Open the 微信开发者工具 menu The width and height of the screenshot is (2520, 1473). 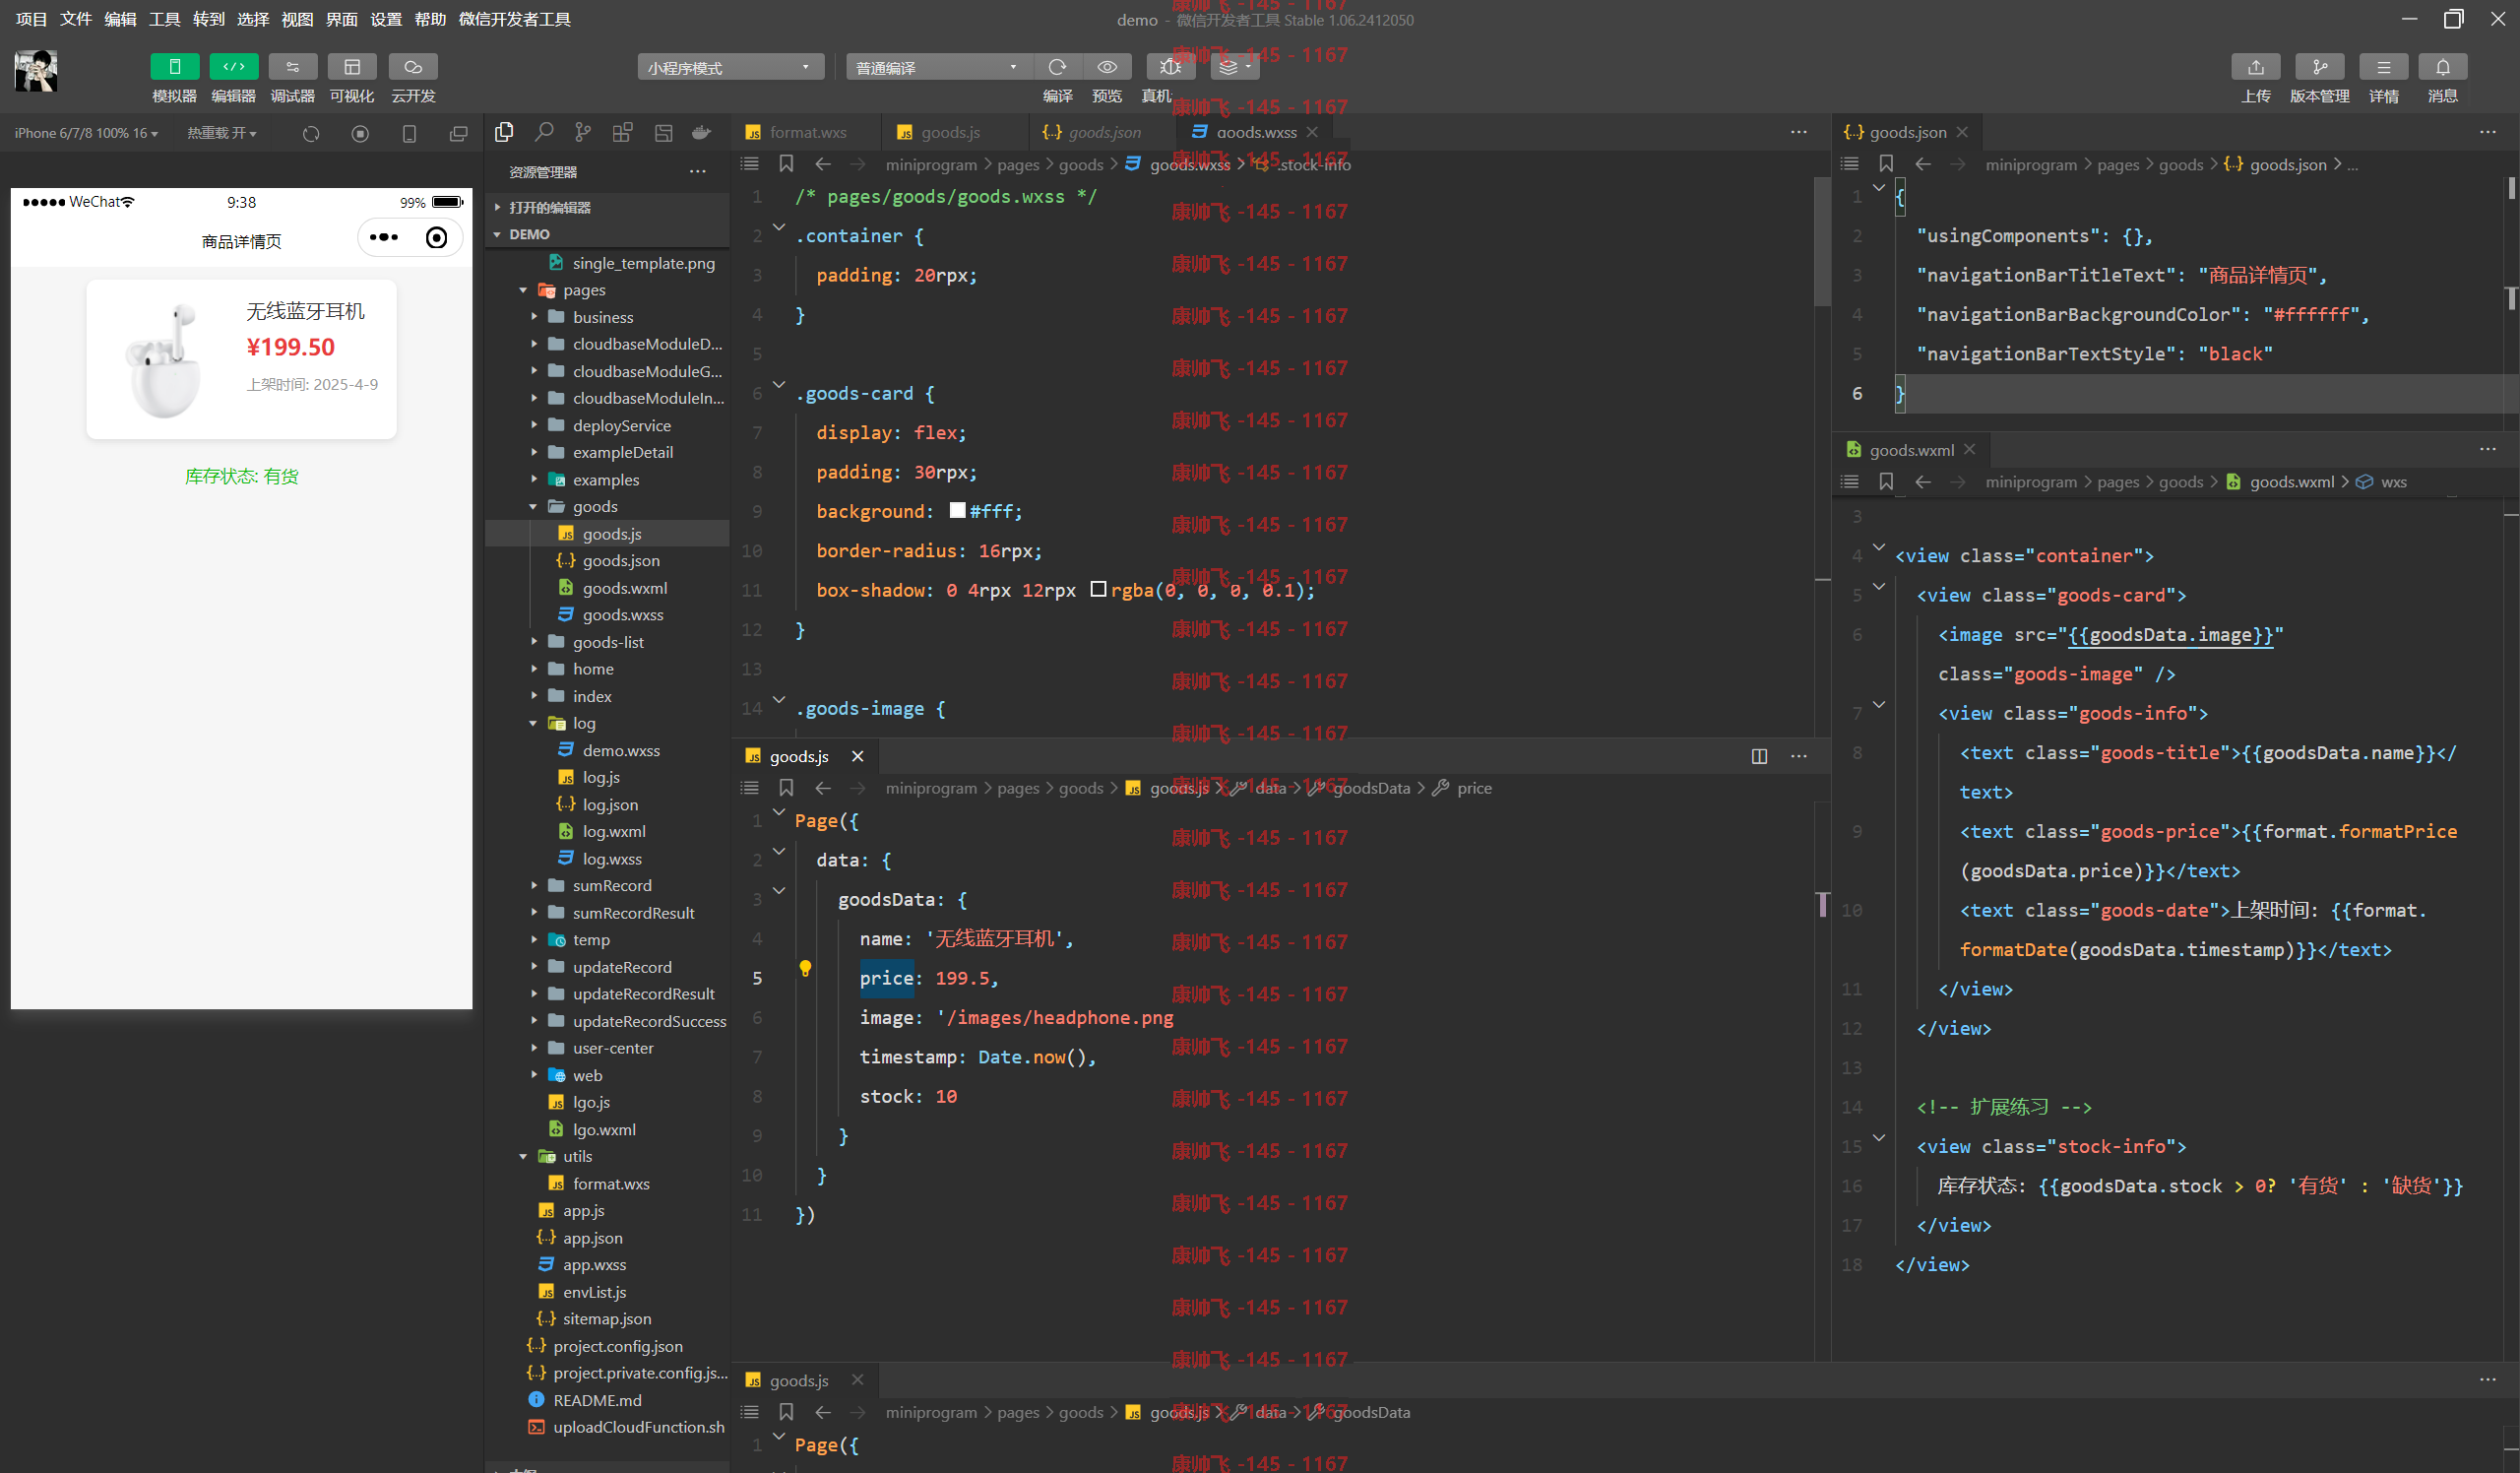(515, 19)
